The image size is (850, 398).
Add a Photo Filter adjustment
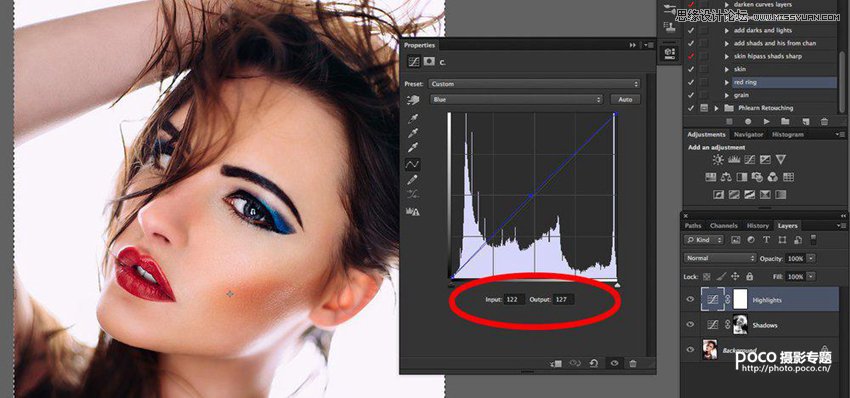(757, 177)
